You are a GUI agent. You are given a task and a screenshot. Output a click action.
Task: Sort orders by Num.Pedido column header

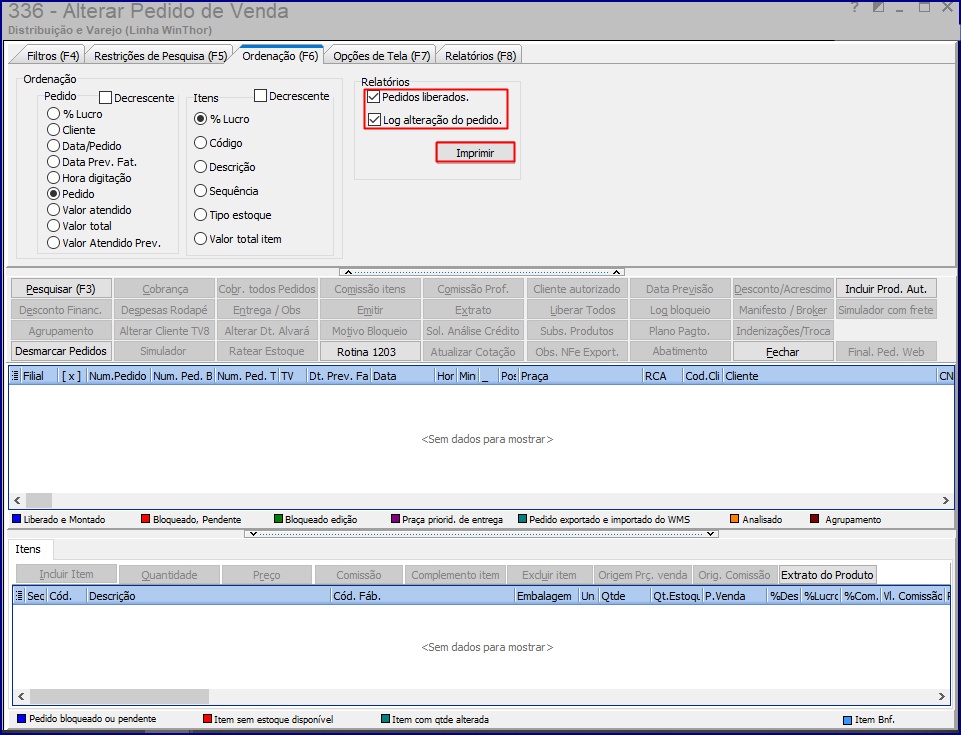pos(118,376)
